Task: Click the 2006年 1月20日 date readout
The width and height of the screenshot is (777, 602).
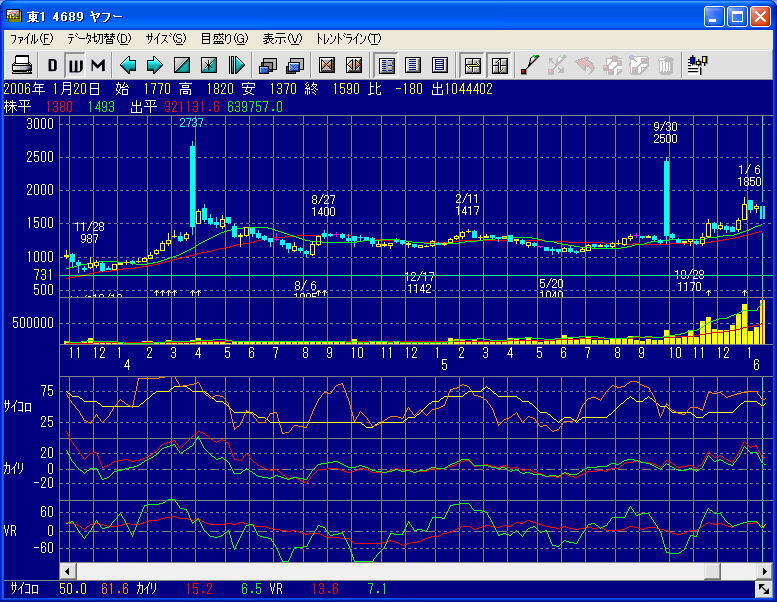Action: [52, 89]
